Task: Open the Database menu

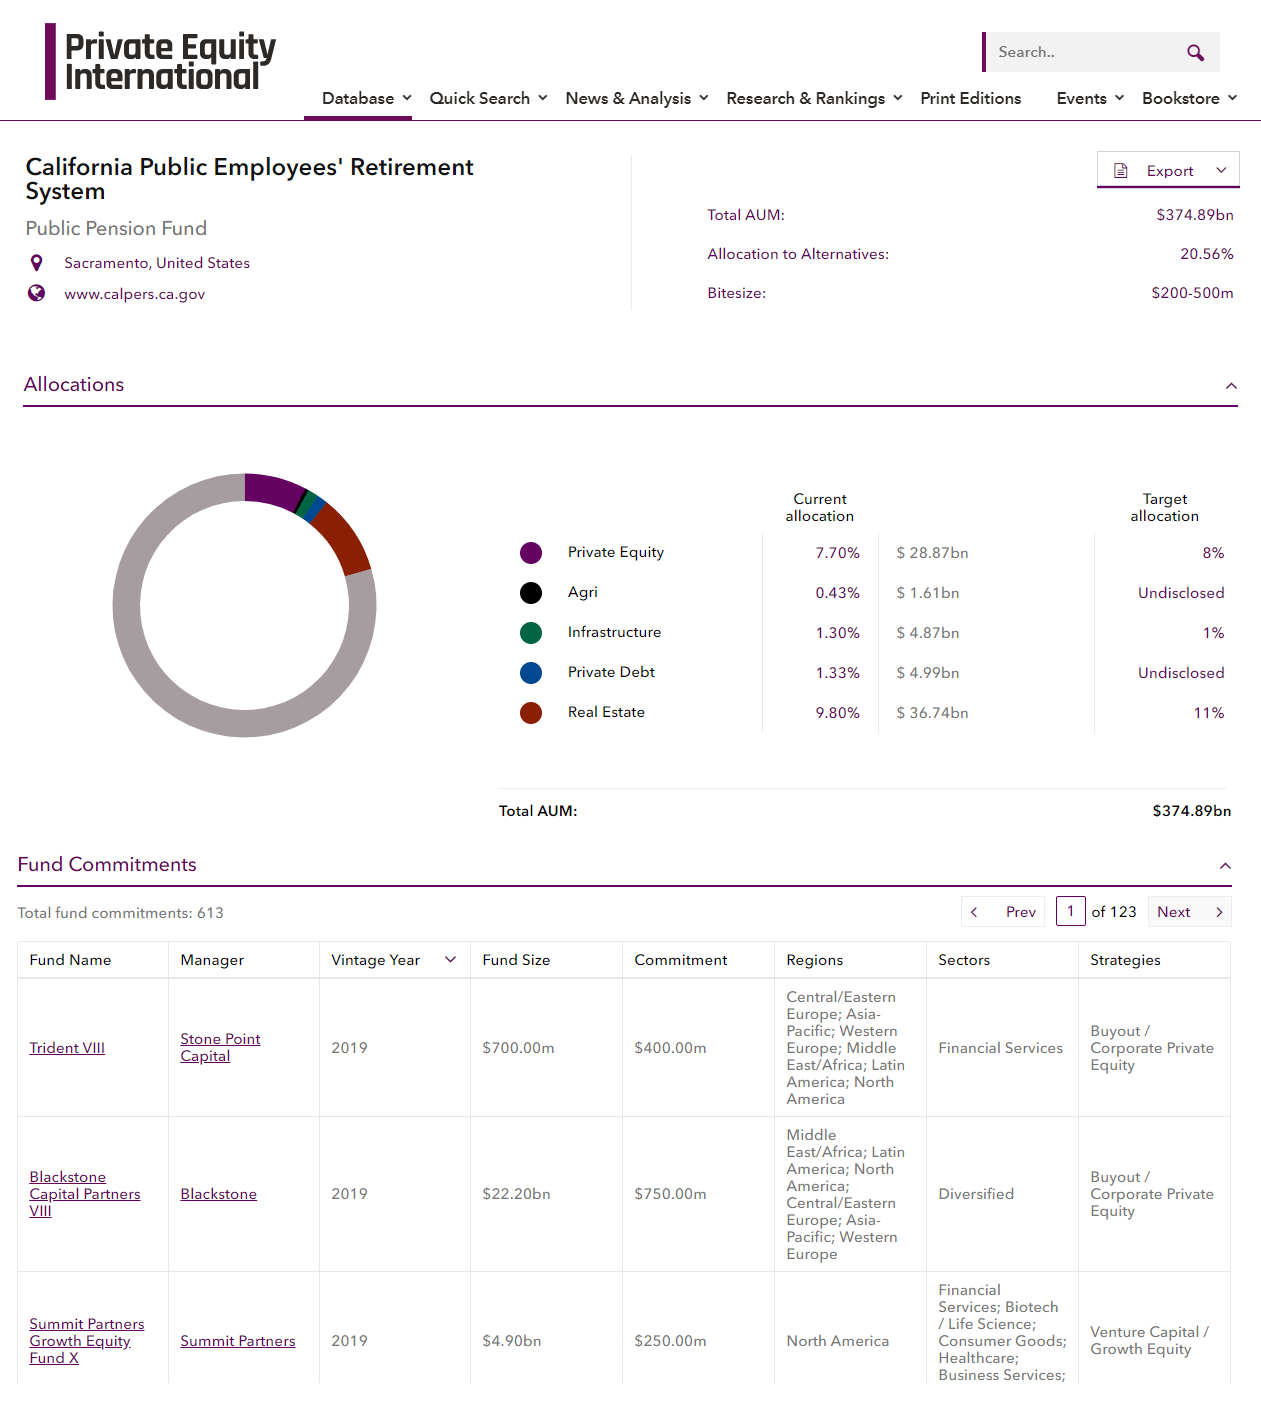Action: [366, 98]
